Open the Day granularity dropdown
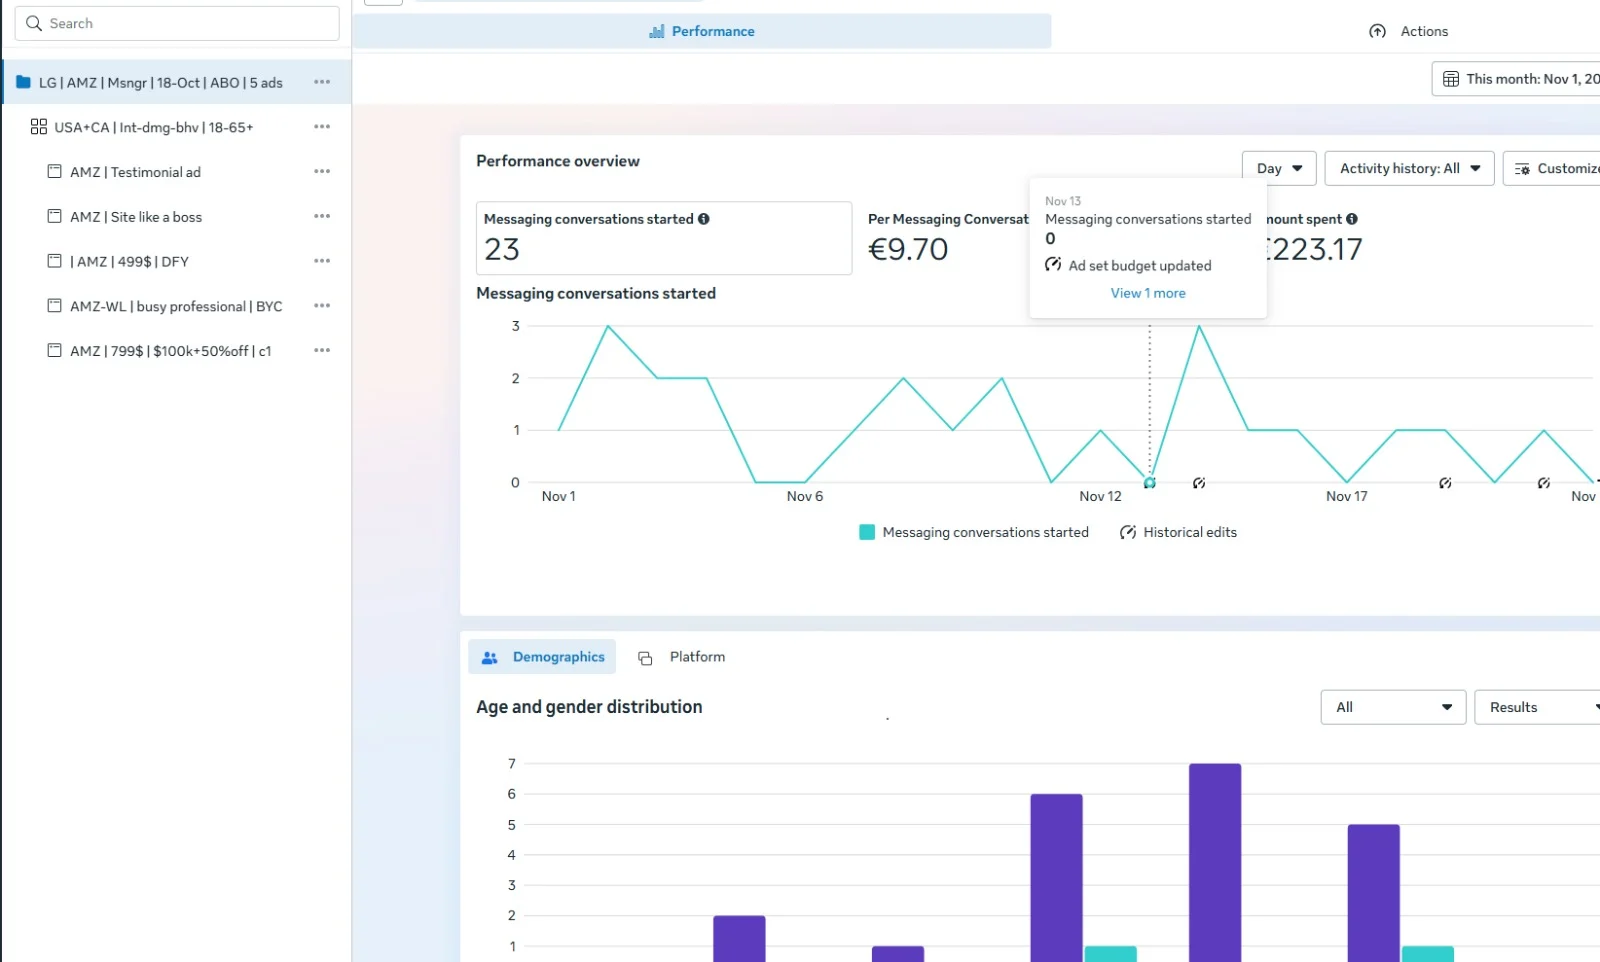Image resolution: width=1600 pixels, height=962 pixels. point(1279,168)
